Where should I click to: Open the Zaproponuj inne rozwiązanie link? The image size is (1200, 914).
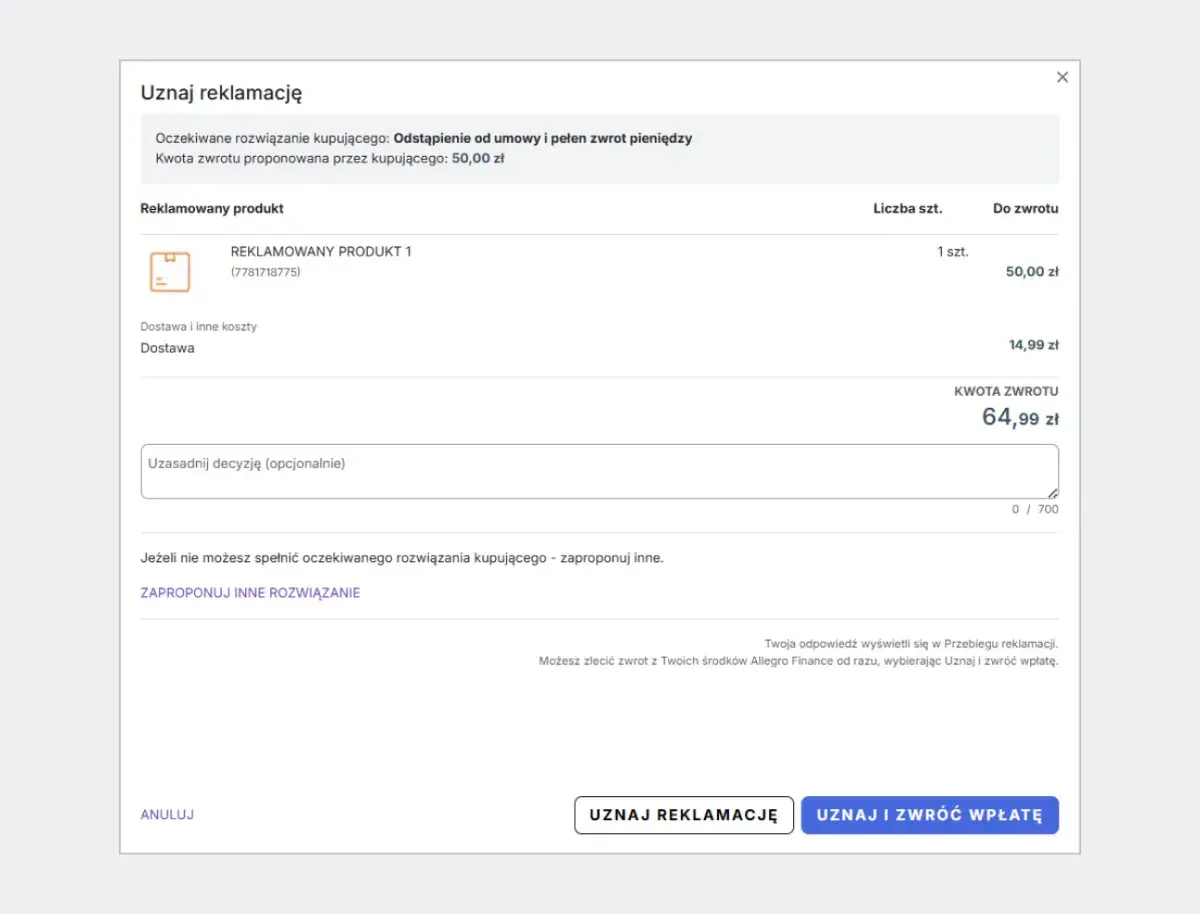pos(250,593)
